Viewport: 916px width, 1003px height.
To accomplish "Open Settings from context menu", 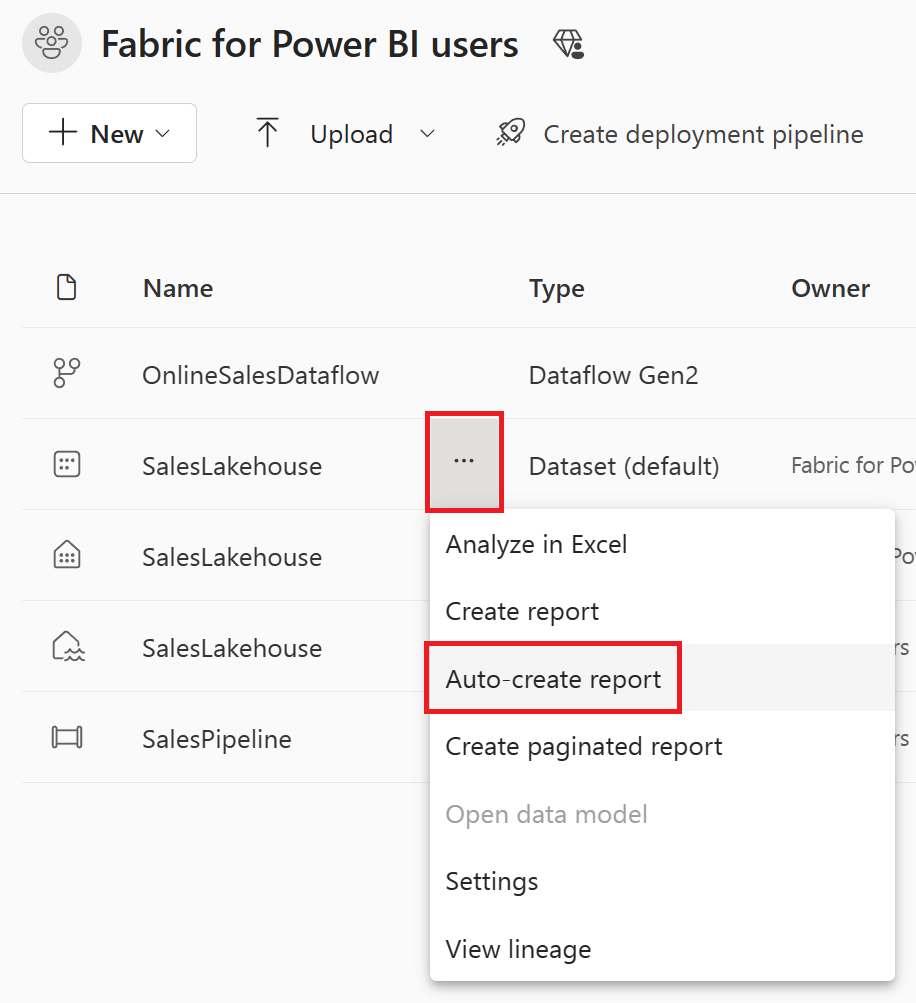I will [662, 881].
